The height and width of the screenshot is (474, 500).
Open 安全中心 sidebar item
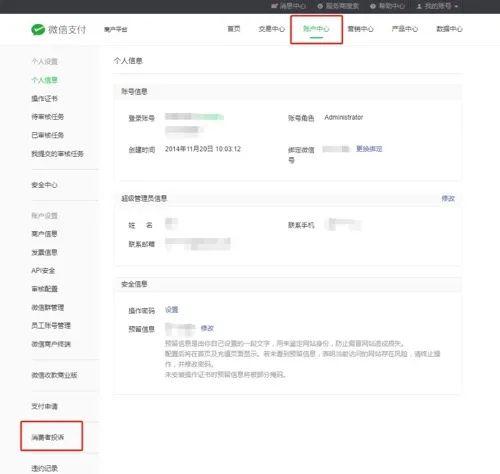44,185
